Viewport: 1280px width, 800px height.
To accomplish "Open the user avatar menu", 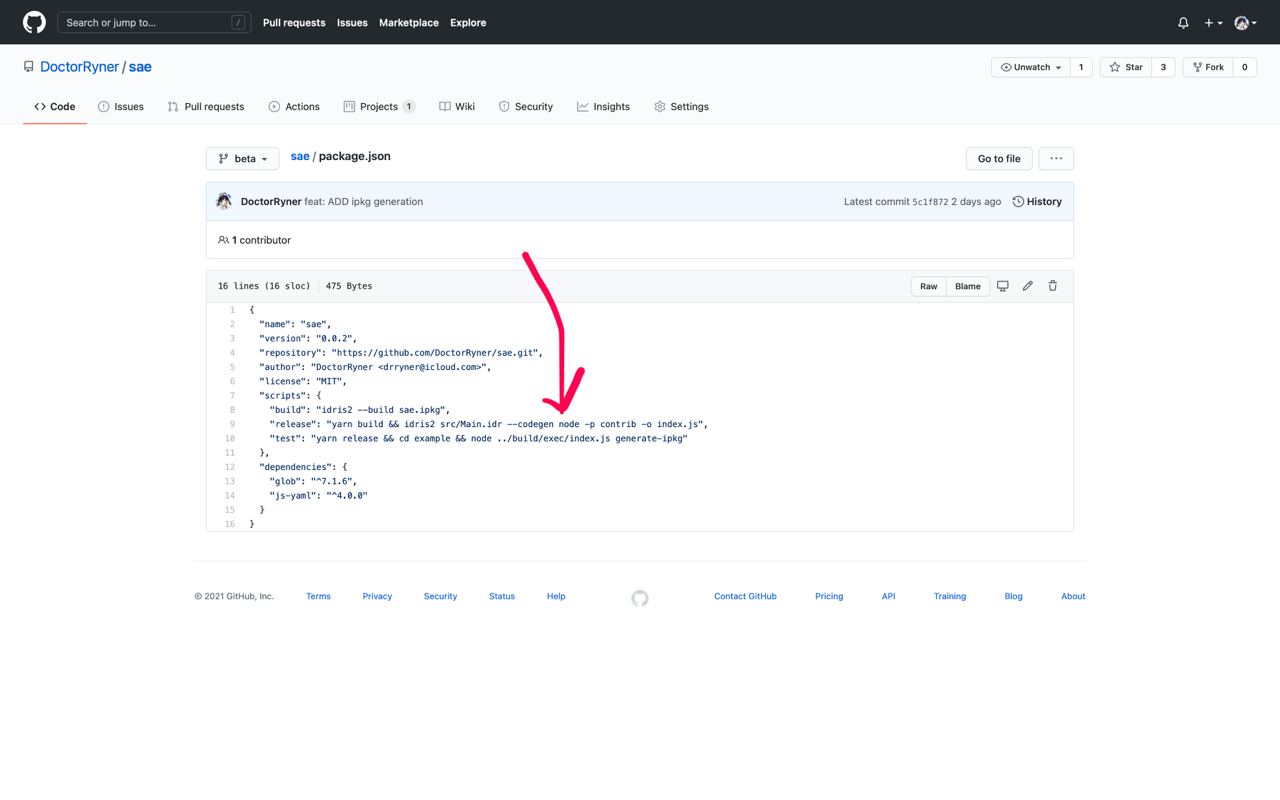I will pos(1245,22).
